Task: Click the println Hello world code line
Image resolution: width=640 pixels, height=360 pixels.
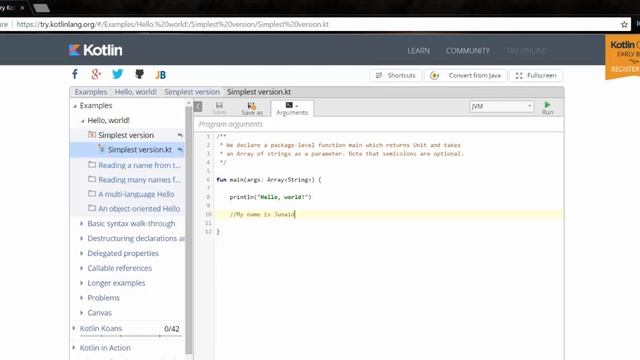Action: pyautogui.click(x=270, y=197)
